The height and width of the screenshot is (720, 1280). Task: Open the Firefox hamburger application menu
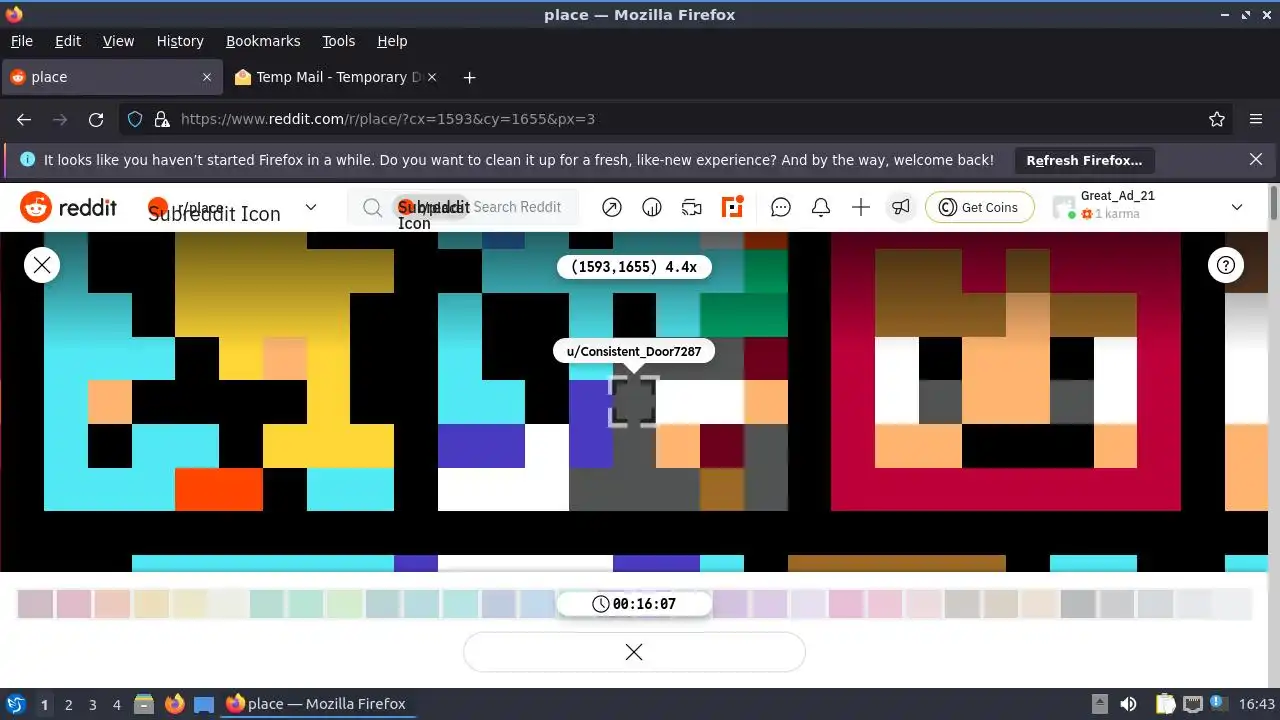[x=1256, y=119]
